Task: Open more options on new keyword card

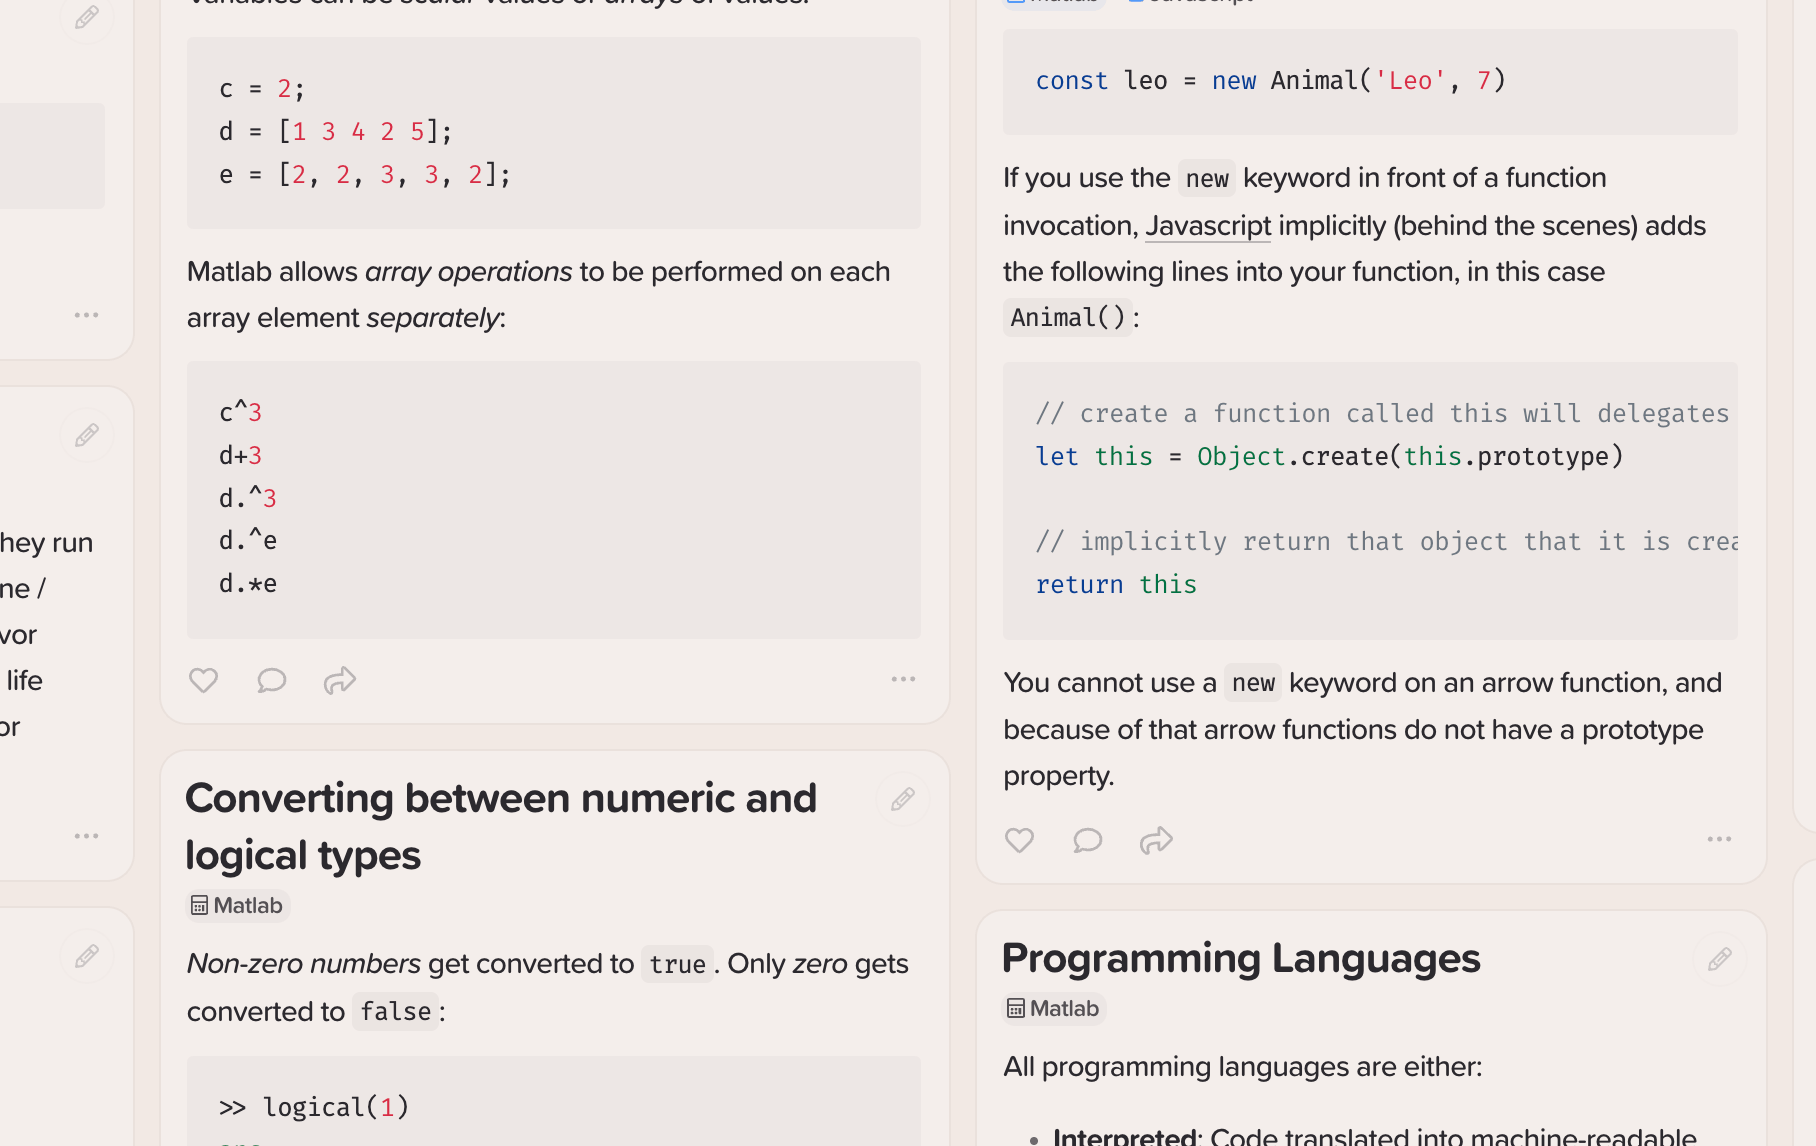Action: click(x=1719, y=839)
